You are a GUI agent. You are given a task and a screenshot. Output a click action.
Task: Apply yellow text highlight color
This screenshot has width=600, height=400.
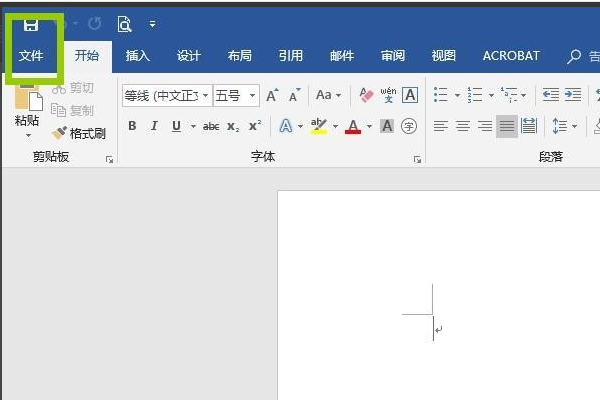tap(319, 126)
